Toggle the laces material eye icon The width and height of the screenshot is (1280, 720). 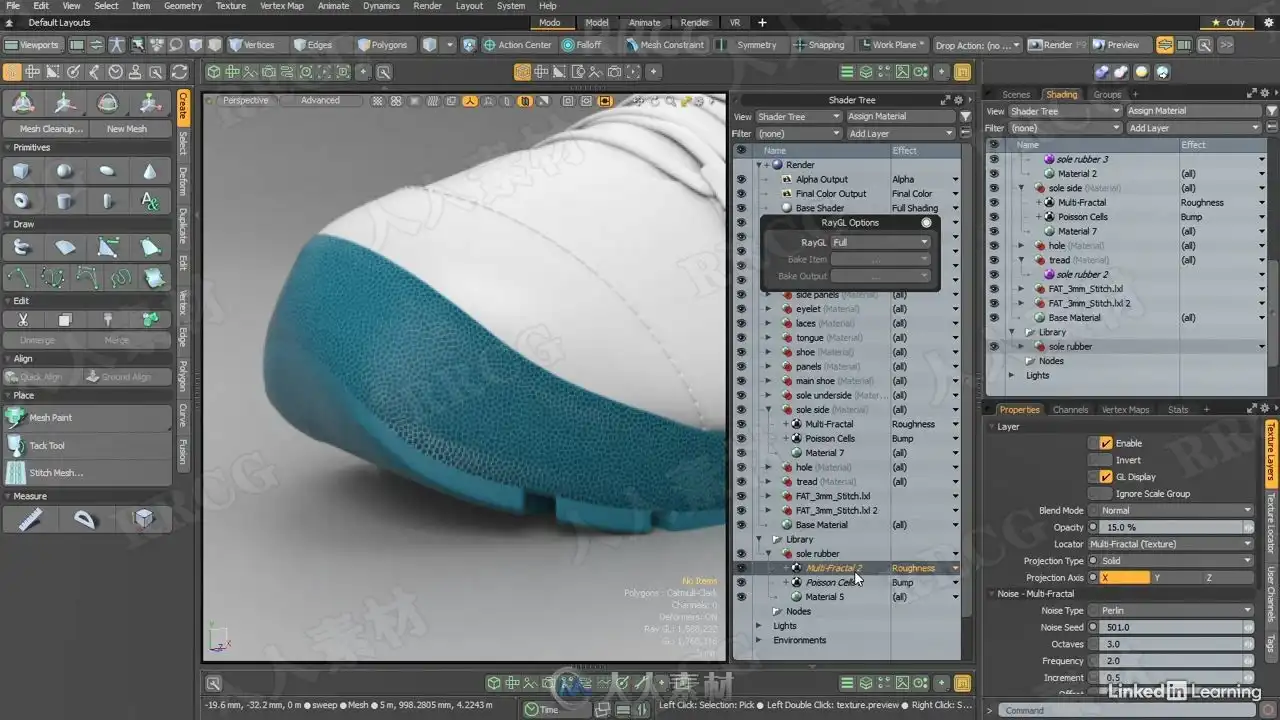click(x=741, y=324)
